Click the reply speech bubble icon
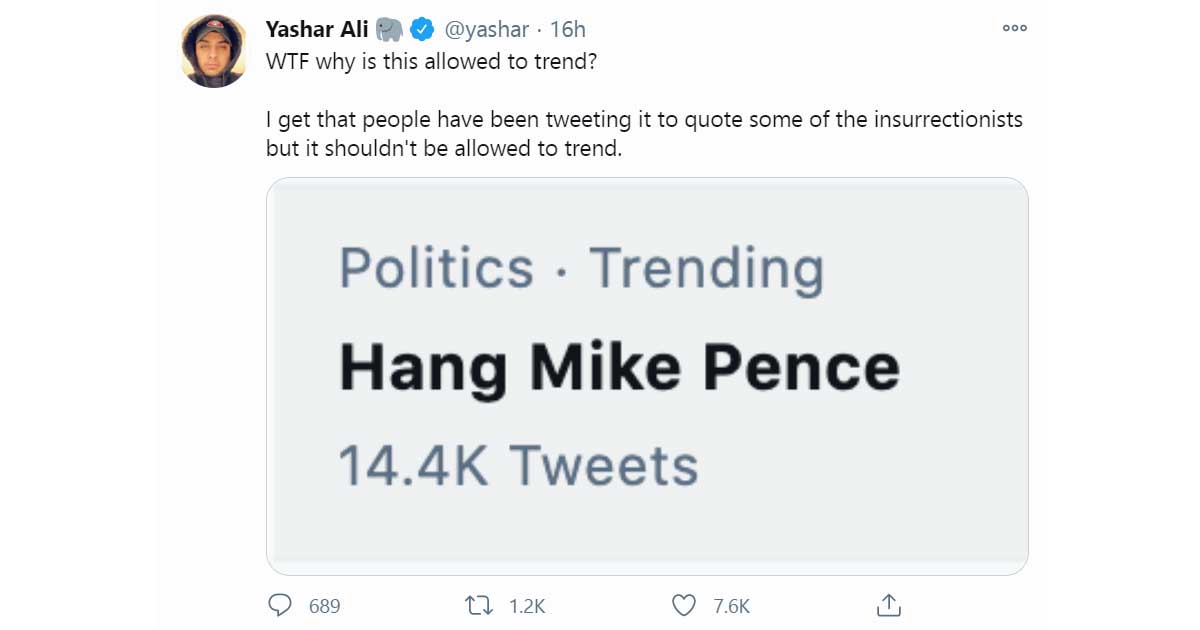 click(x=281, y=605)
